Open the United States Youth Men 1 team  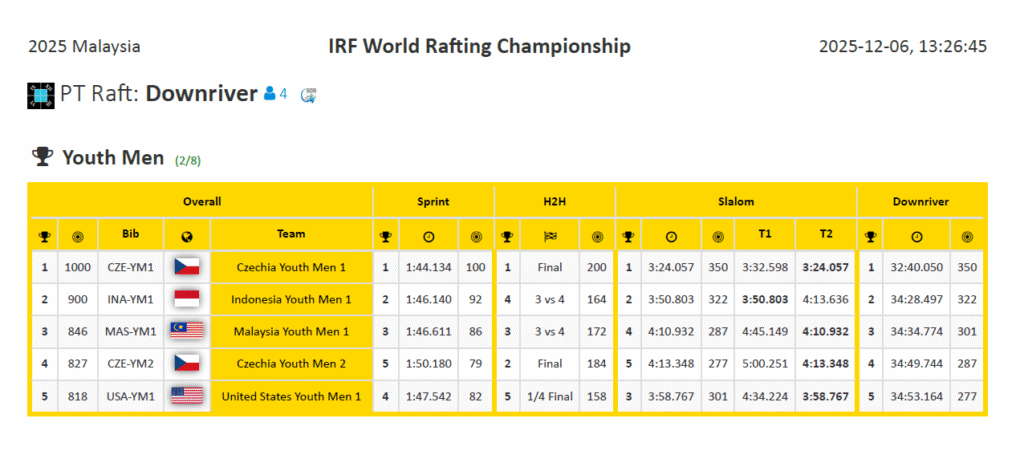[x=291, y=396]
